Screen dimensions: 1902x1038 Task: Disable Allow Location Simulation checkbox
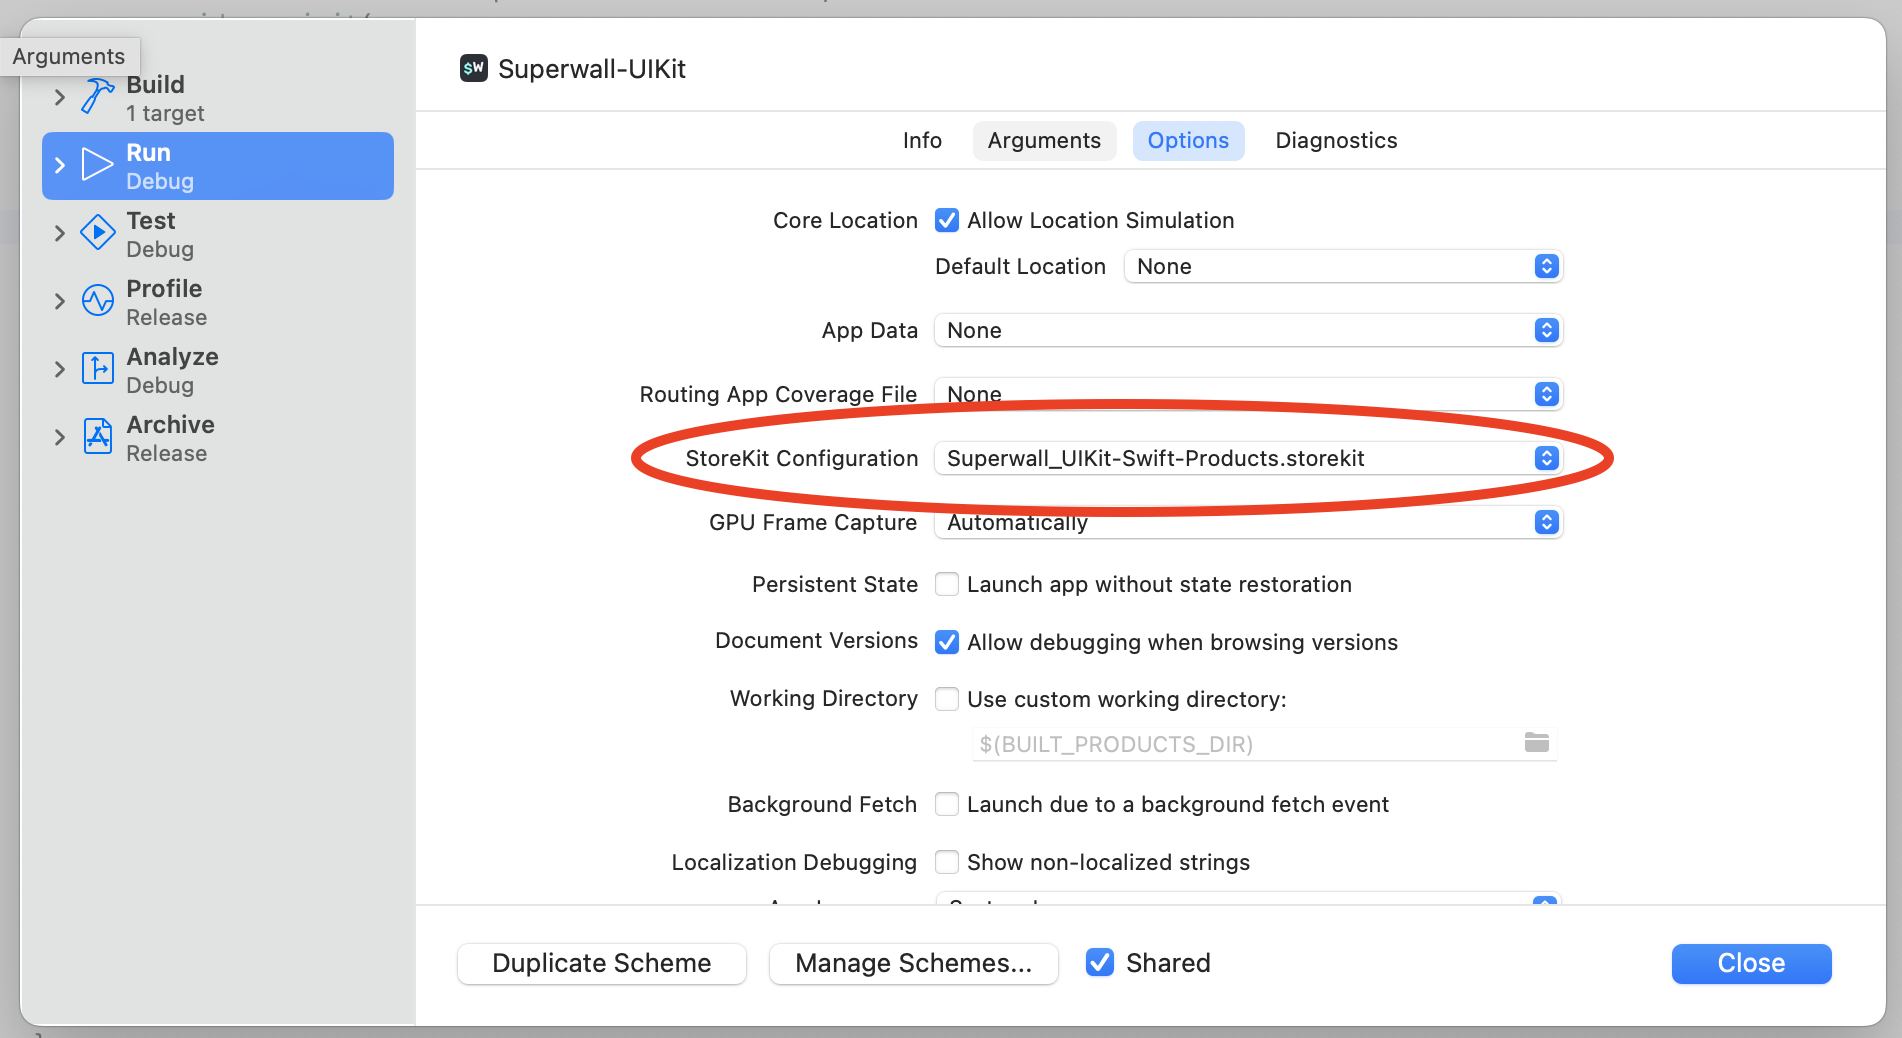pos(947,220)
